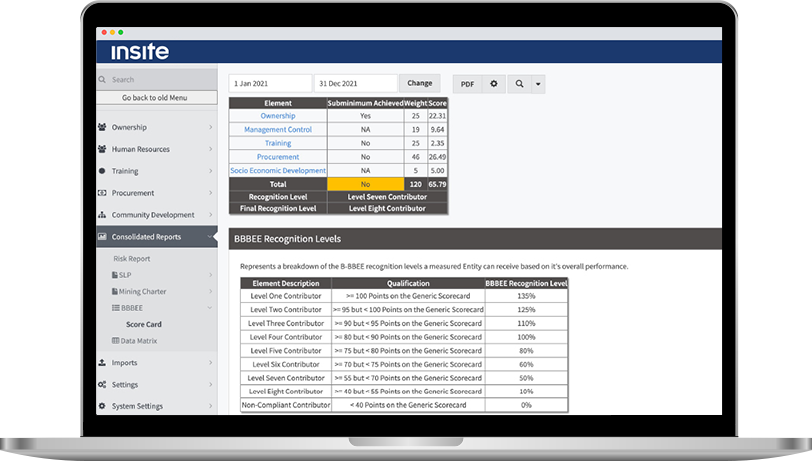Screen dimensions: 812x461
Task: Open the Socio Economic Development link
Action: (278, 171)
